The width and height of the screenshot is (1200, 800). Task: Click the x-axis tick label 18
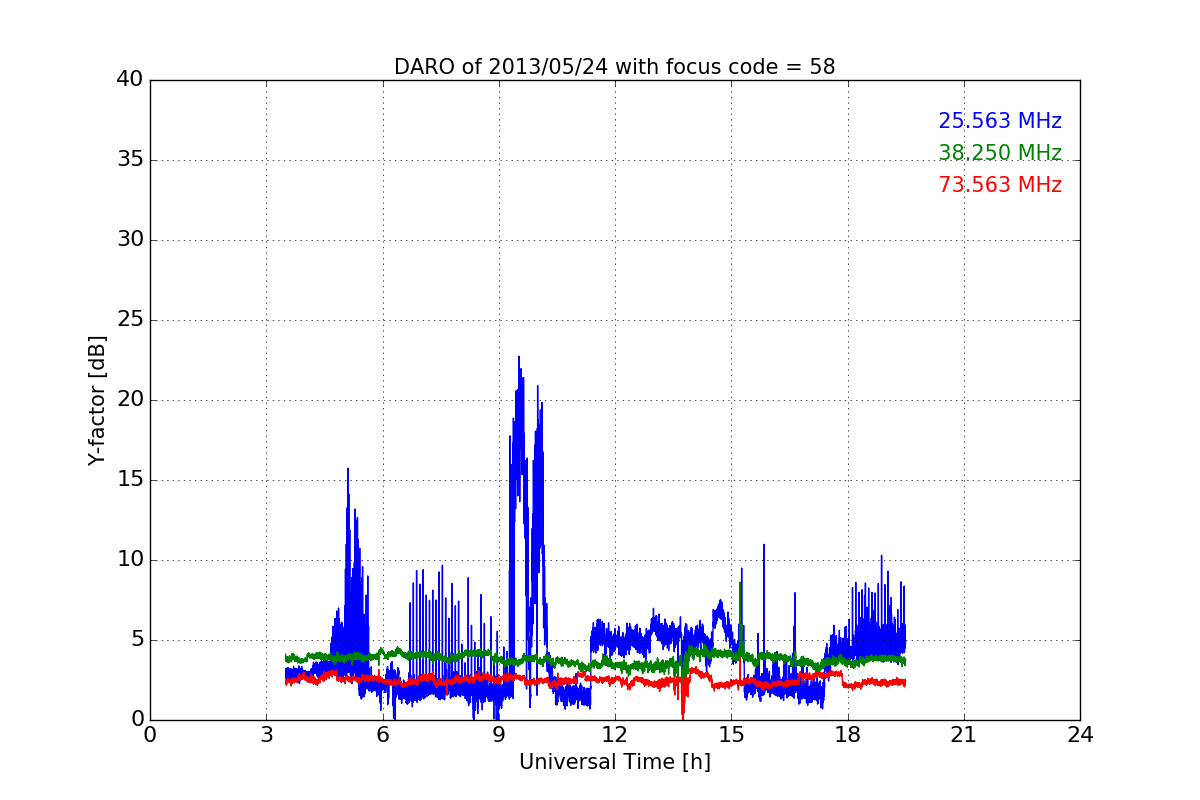click(847, 735)
